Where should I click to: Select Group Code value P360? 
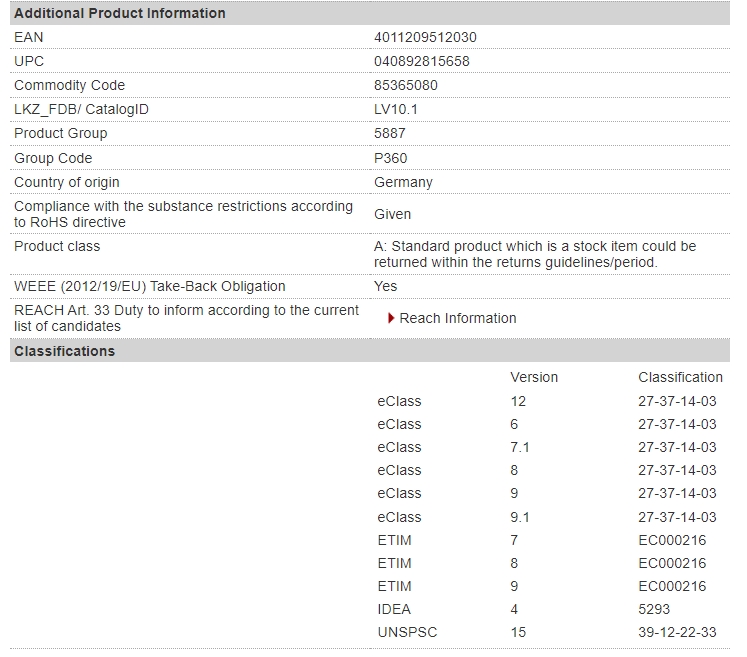pos(390,158)
